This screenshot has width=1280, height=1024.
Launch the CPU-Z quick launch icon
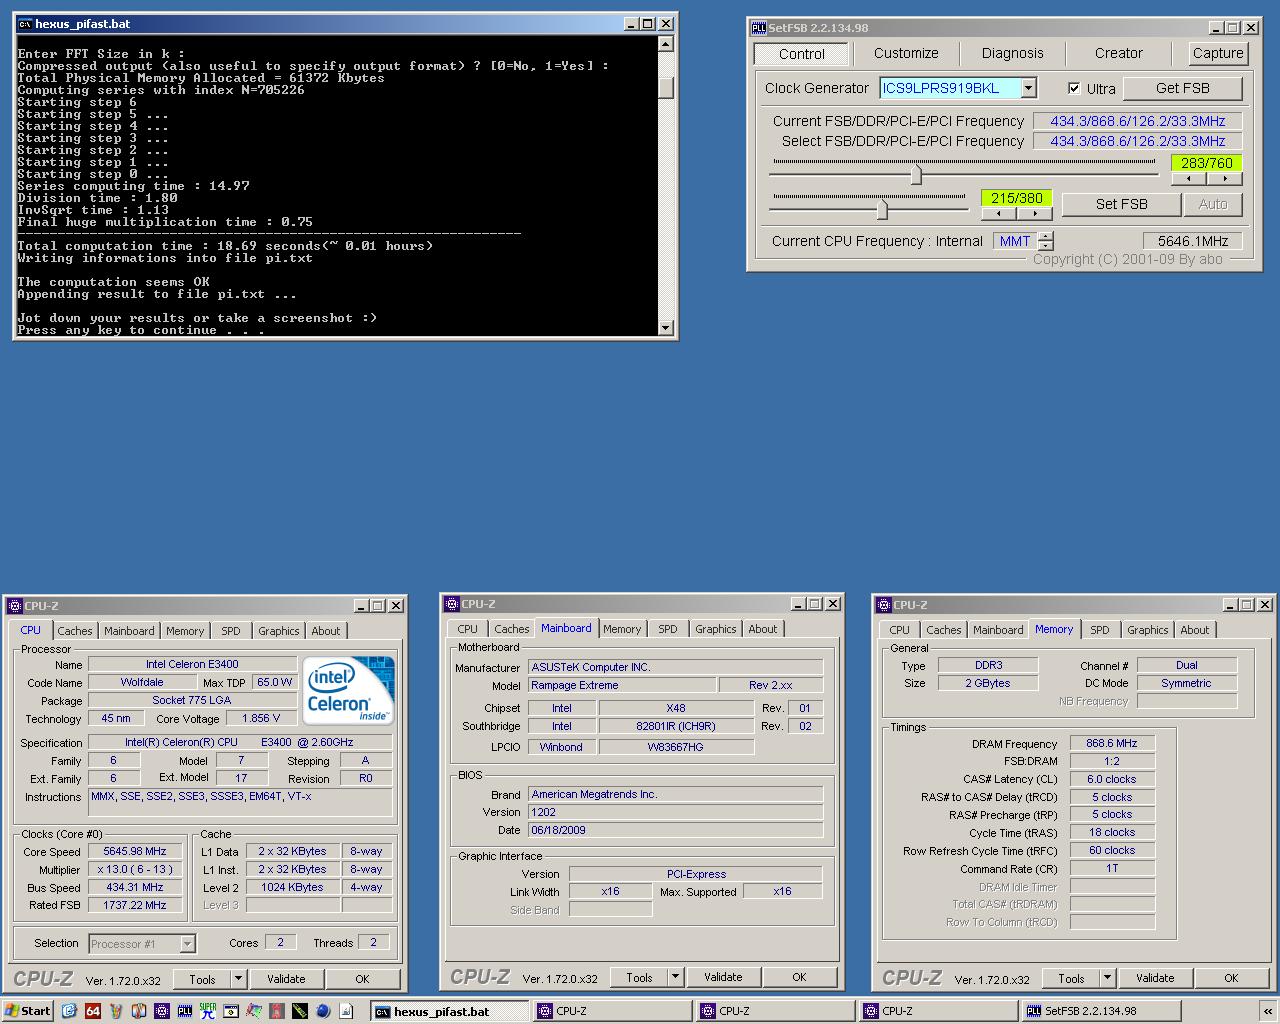[x=162, y=1011]
